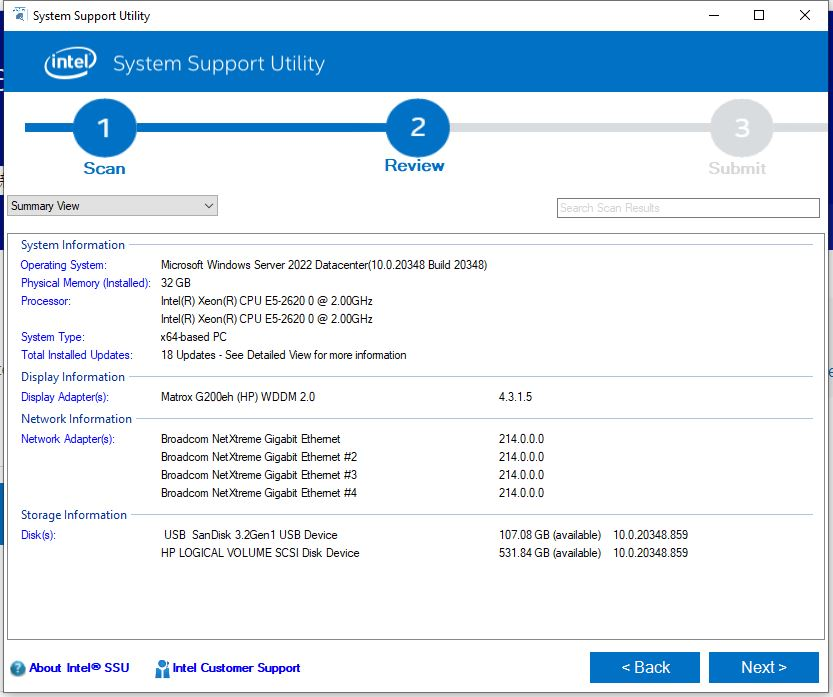The width and height of the screenshot is (833, 697).
Task: Click Broadcom NetXtreme Gigabit Ethernet #2
Action: (x=259, y=457)
